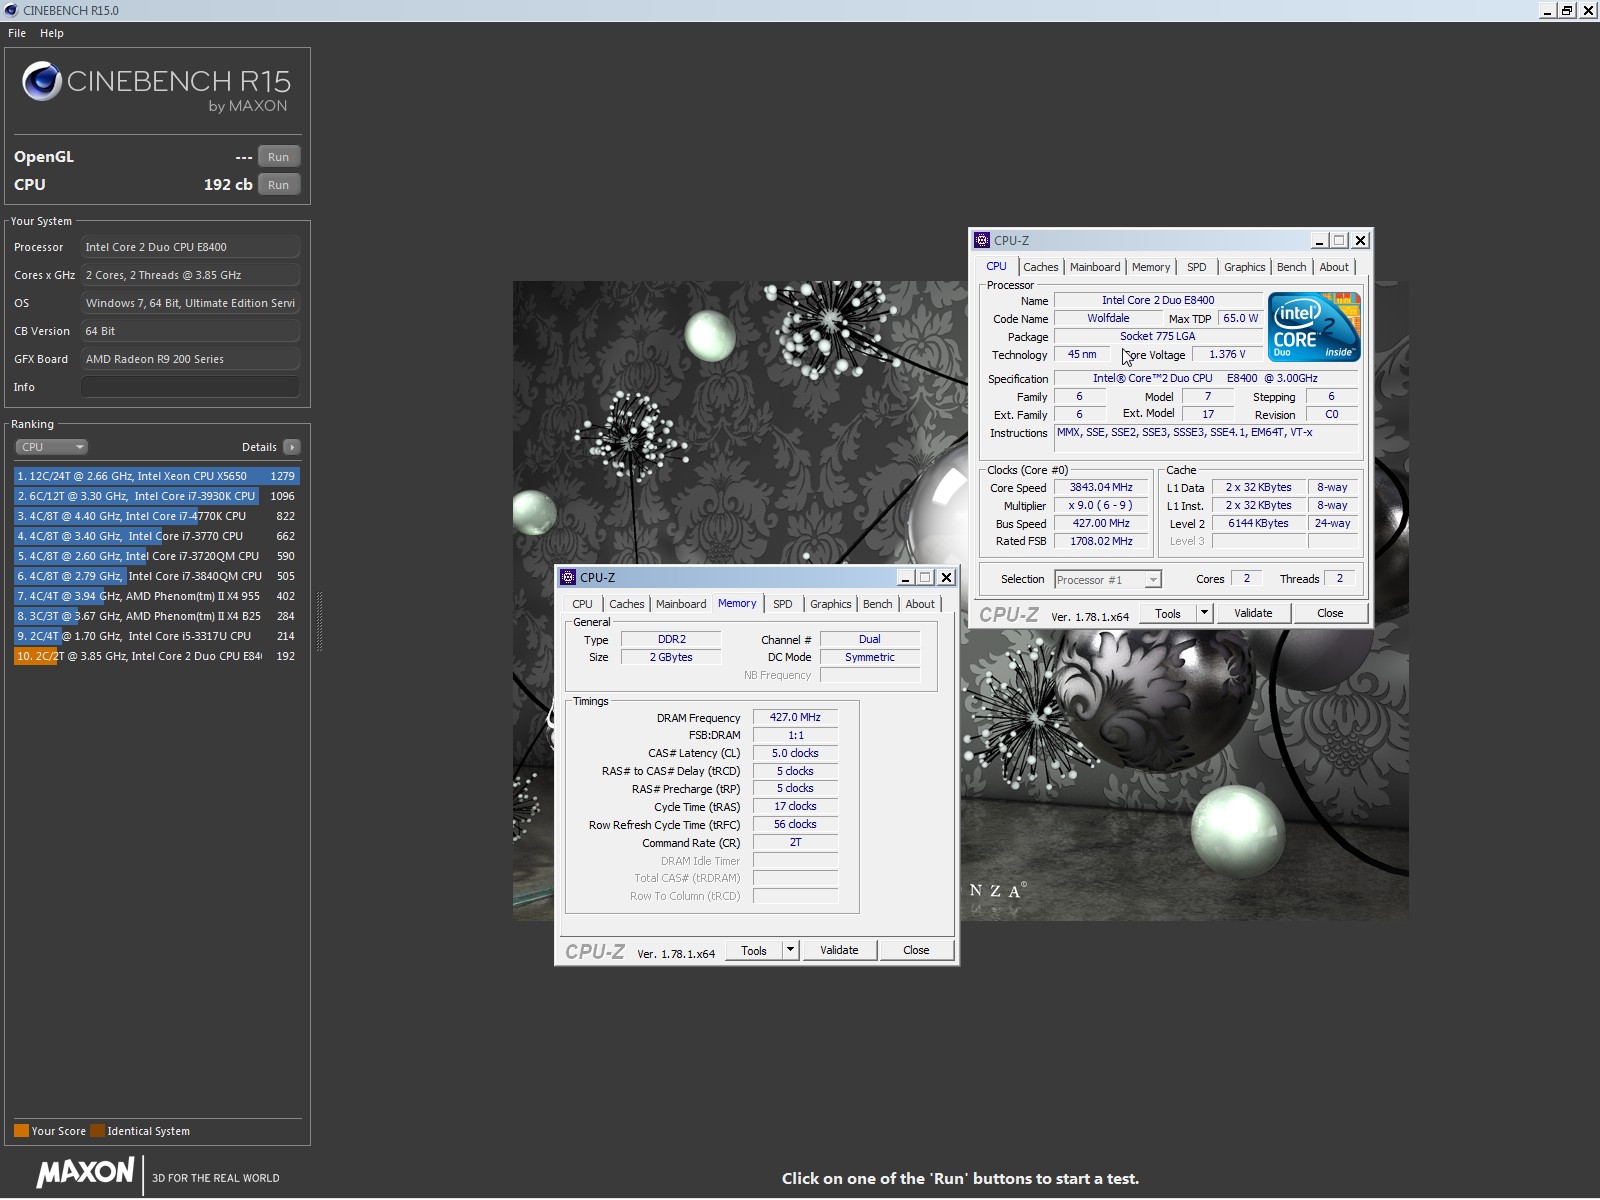Open the Help menu

pyautogui.click(x=52, y=33)
